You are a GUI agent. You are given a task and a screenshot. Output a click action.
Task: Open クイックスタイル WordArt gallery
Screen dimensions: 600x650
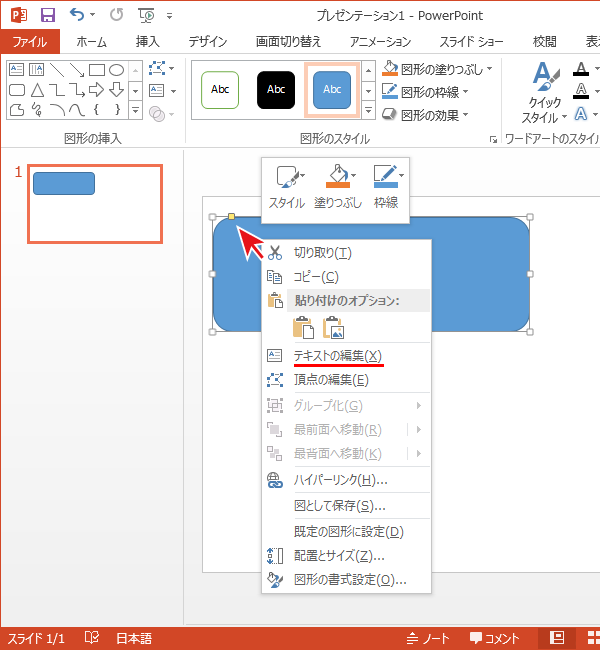click(x=546, y=91)
